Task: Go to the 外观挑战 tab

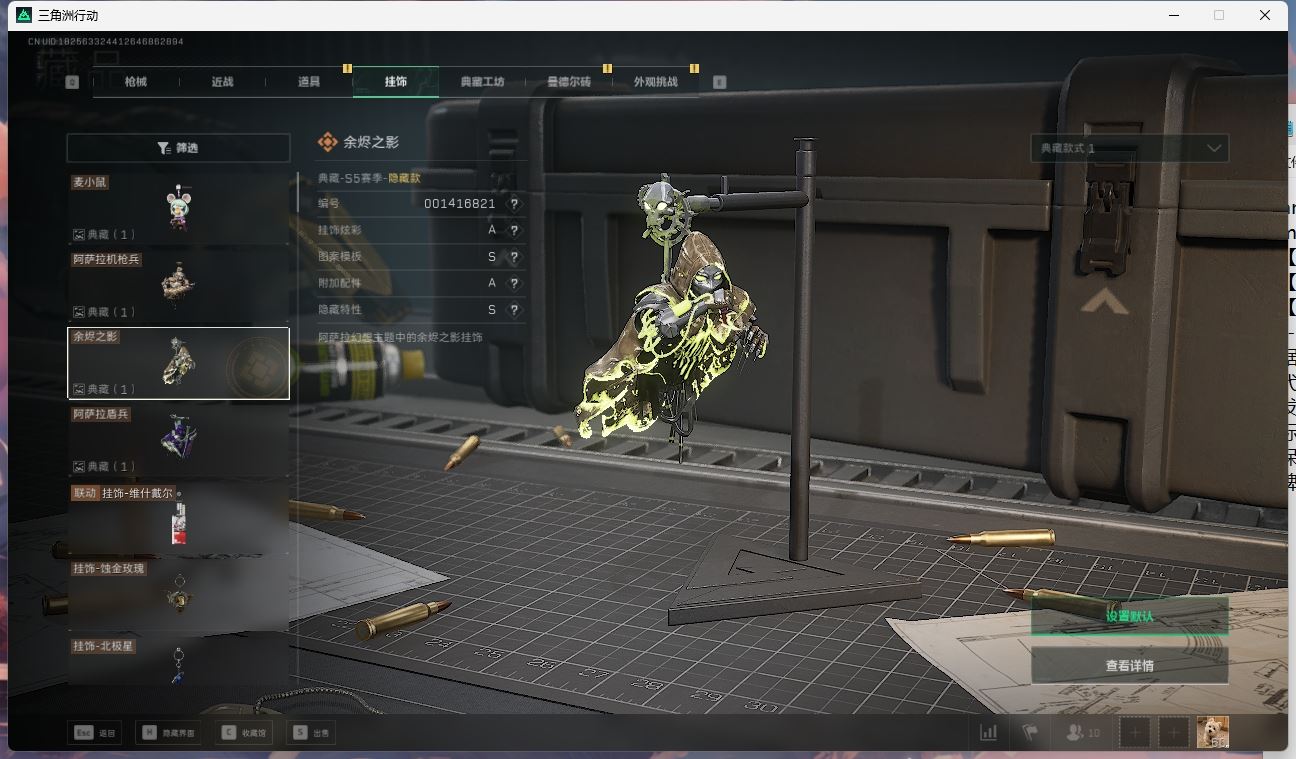Action: (655, 82)
